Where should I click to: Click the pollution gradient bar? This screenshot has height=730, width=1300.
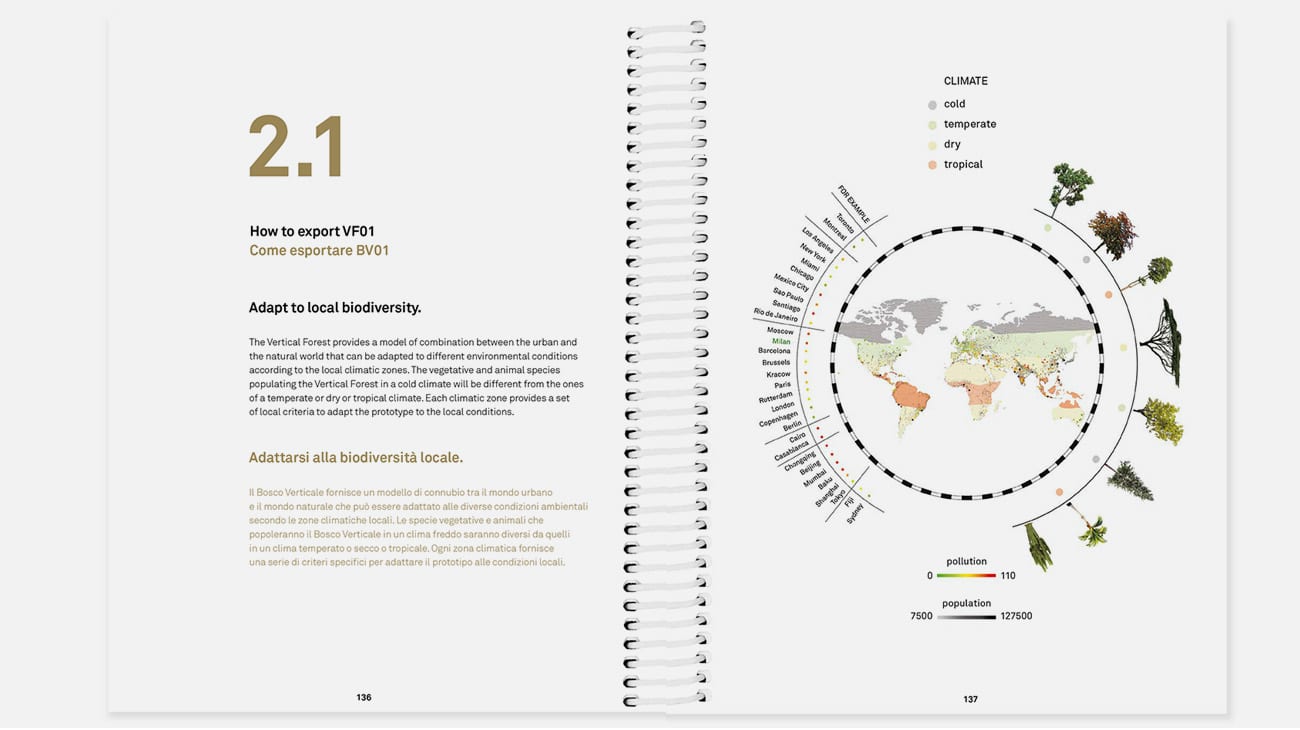[966, 576]
